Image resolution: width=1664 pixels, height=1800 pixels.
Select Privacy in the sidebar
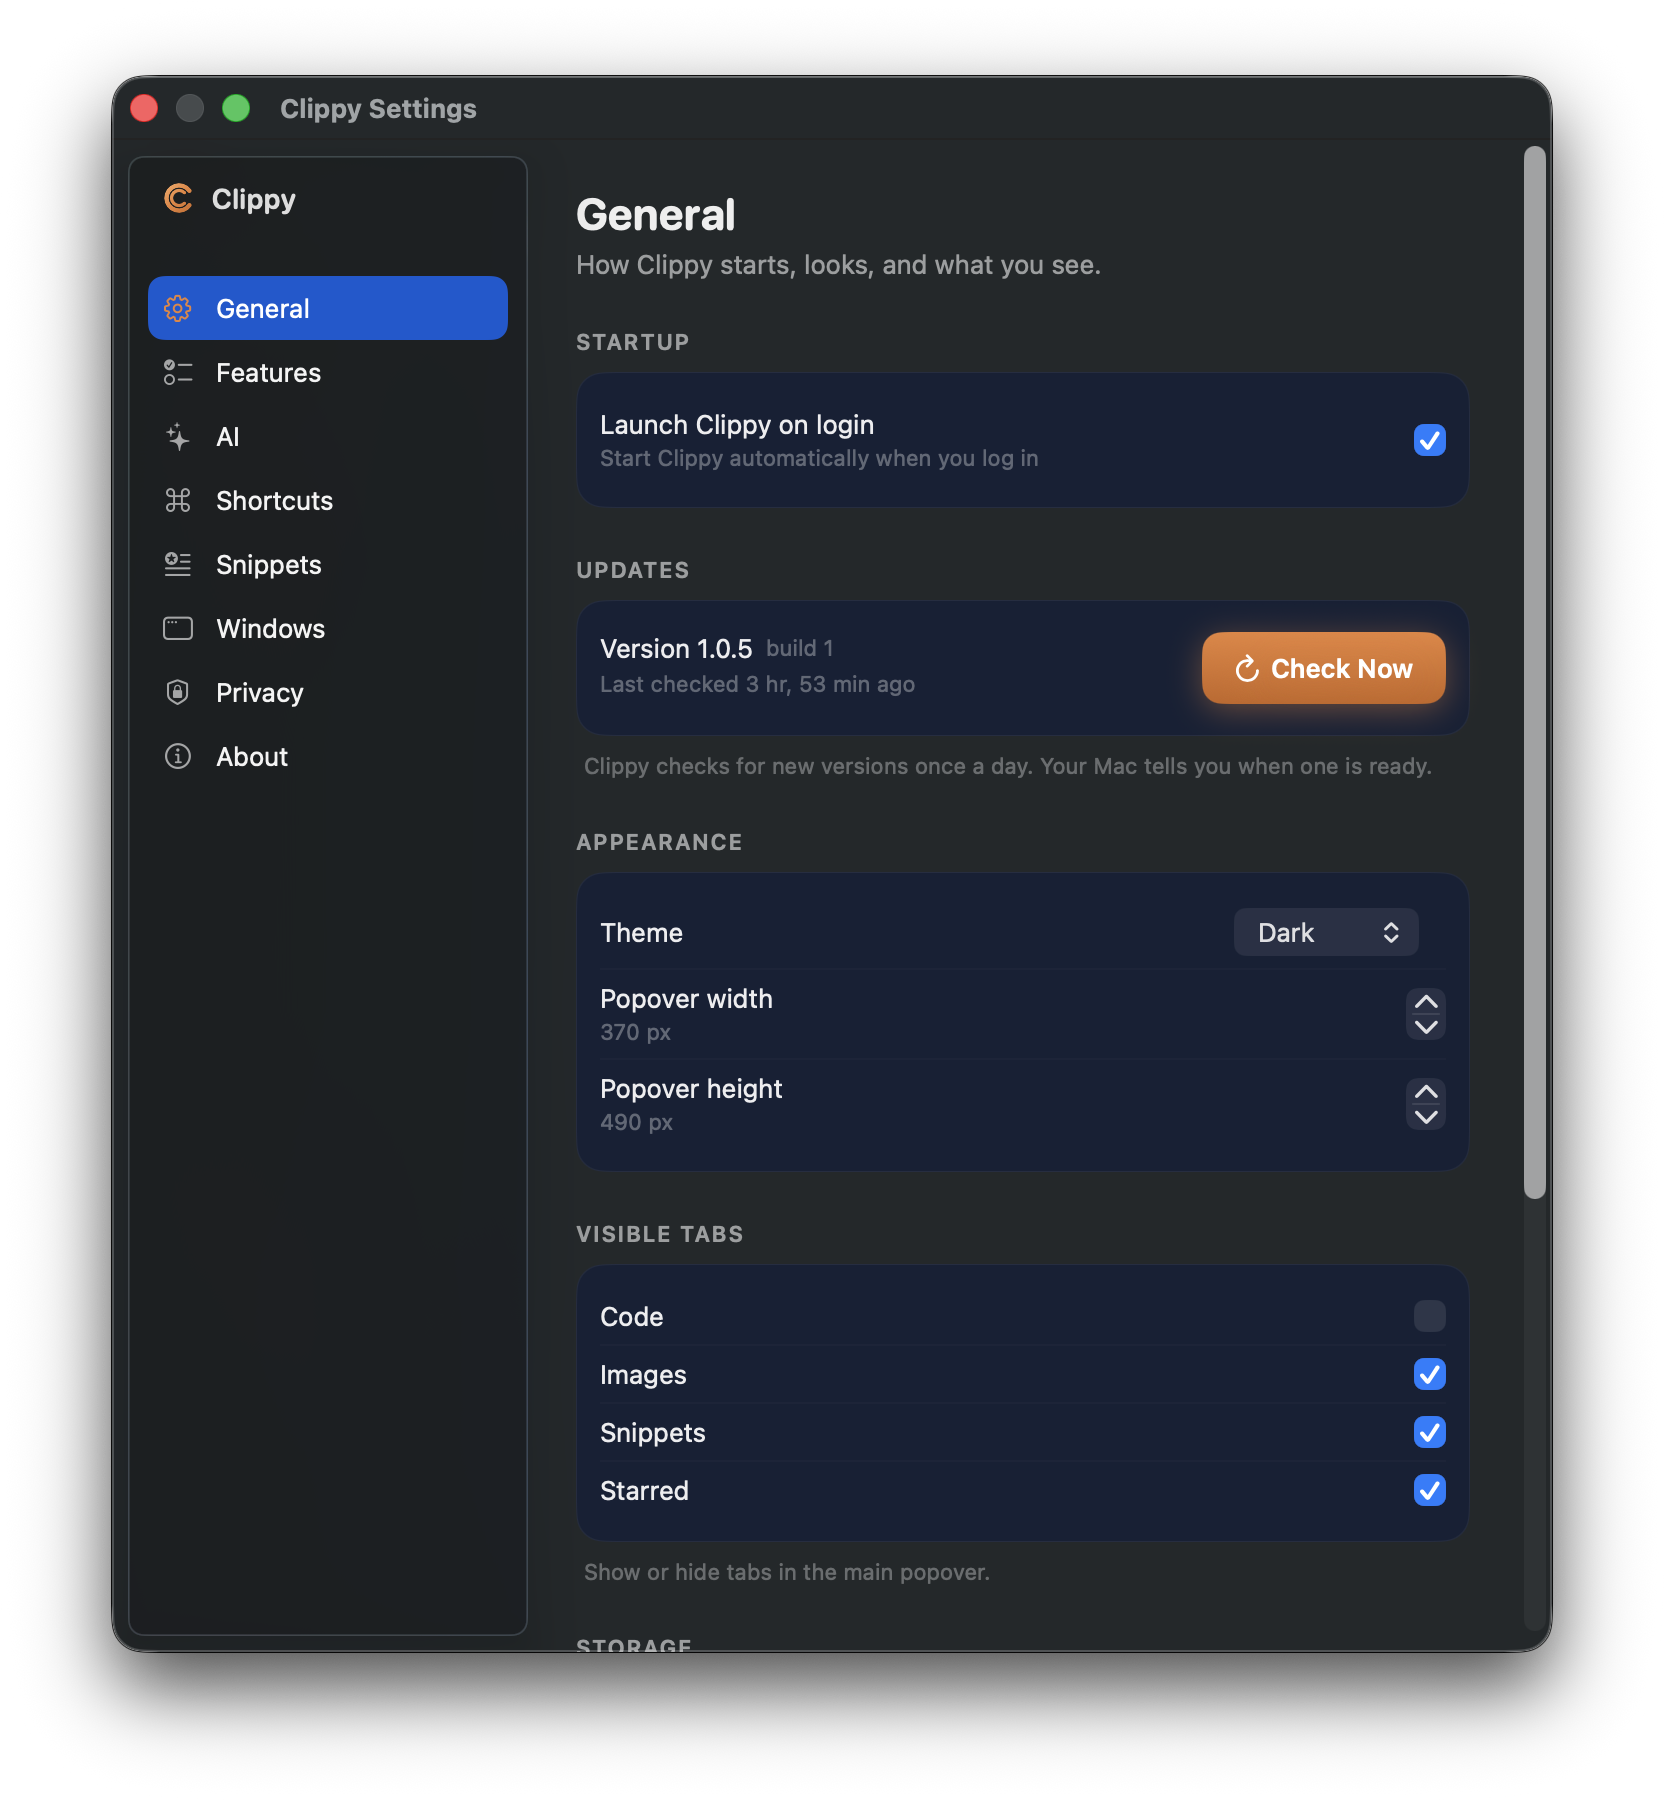coord(328,692)
